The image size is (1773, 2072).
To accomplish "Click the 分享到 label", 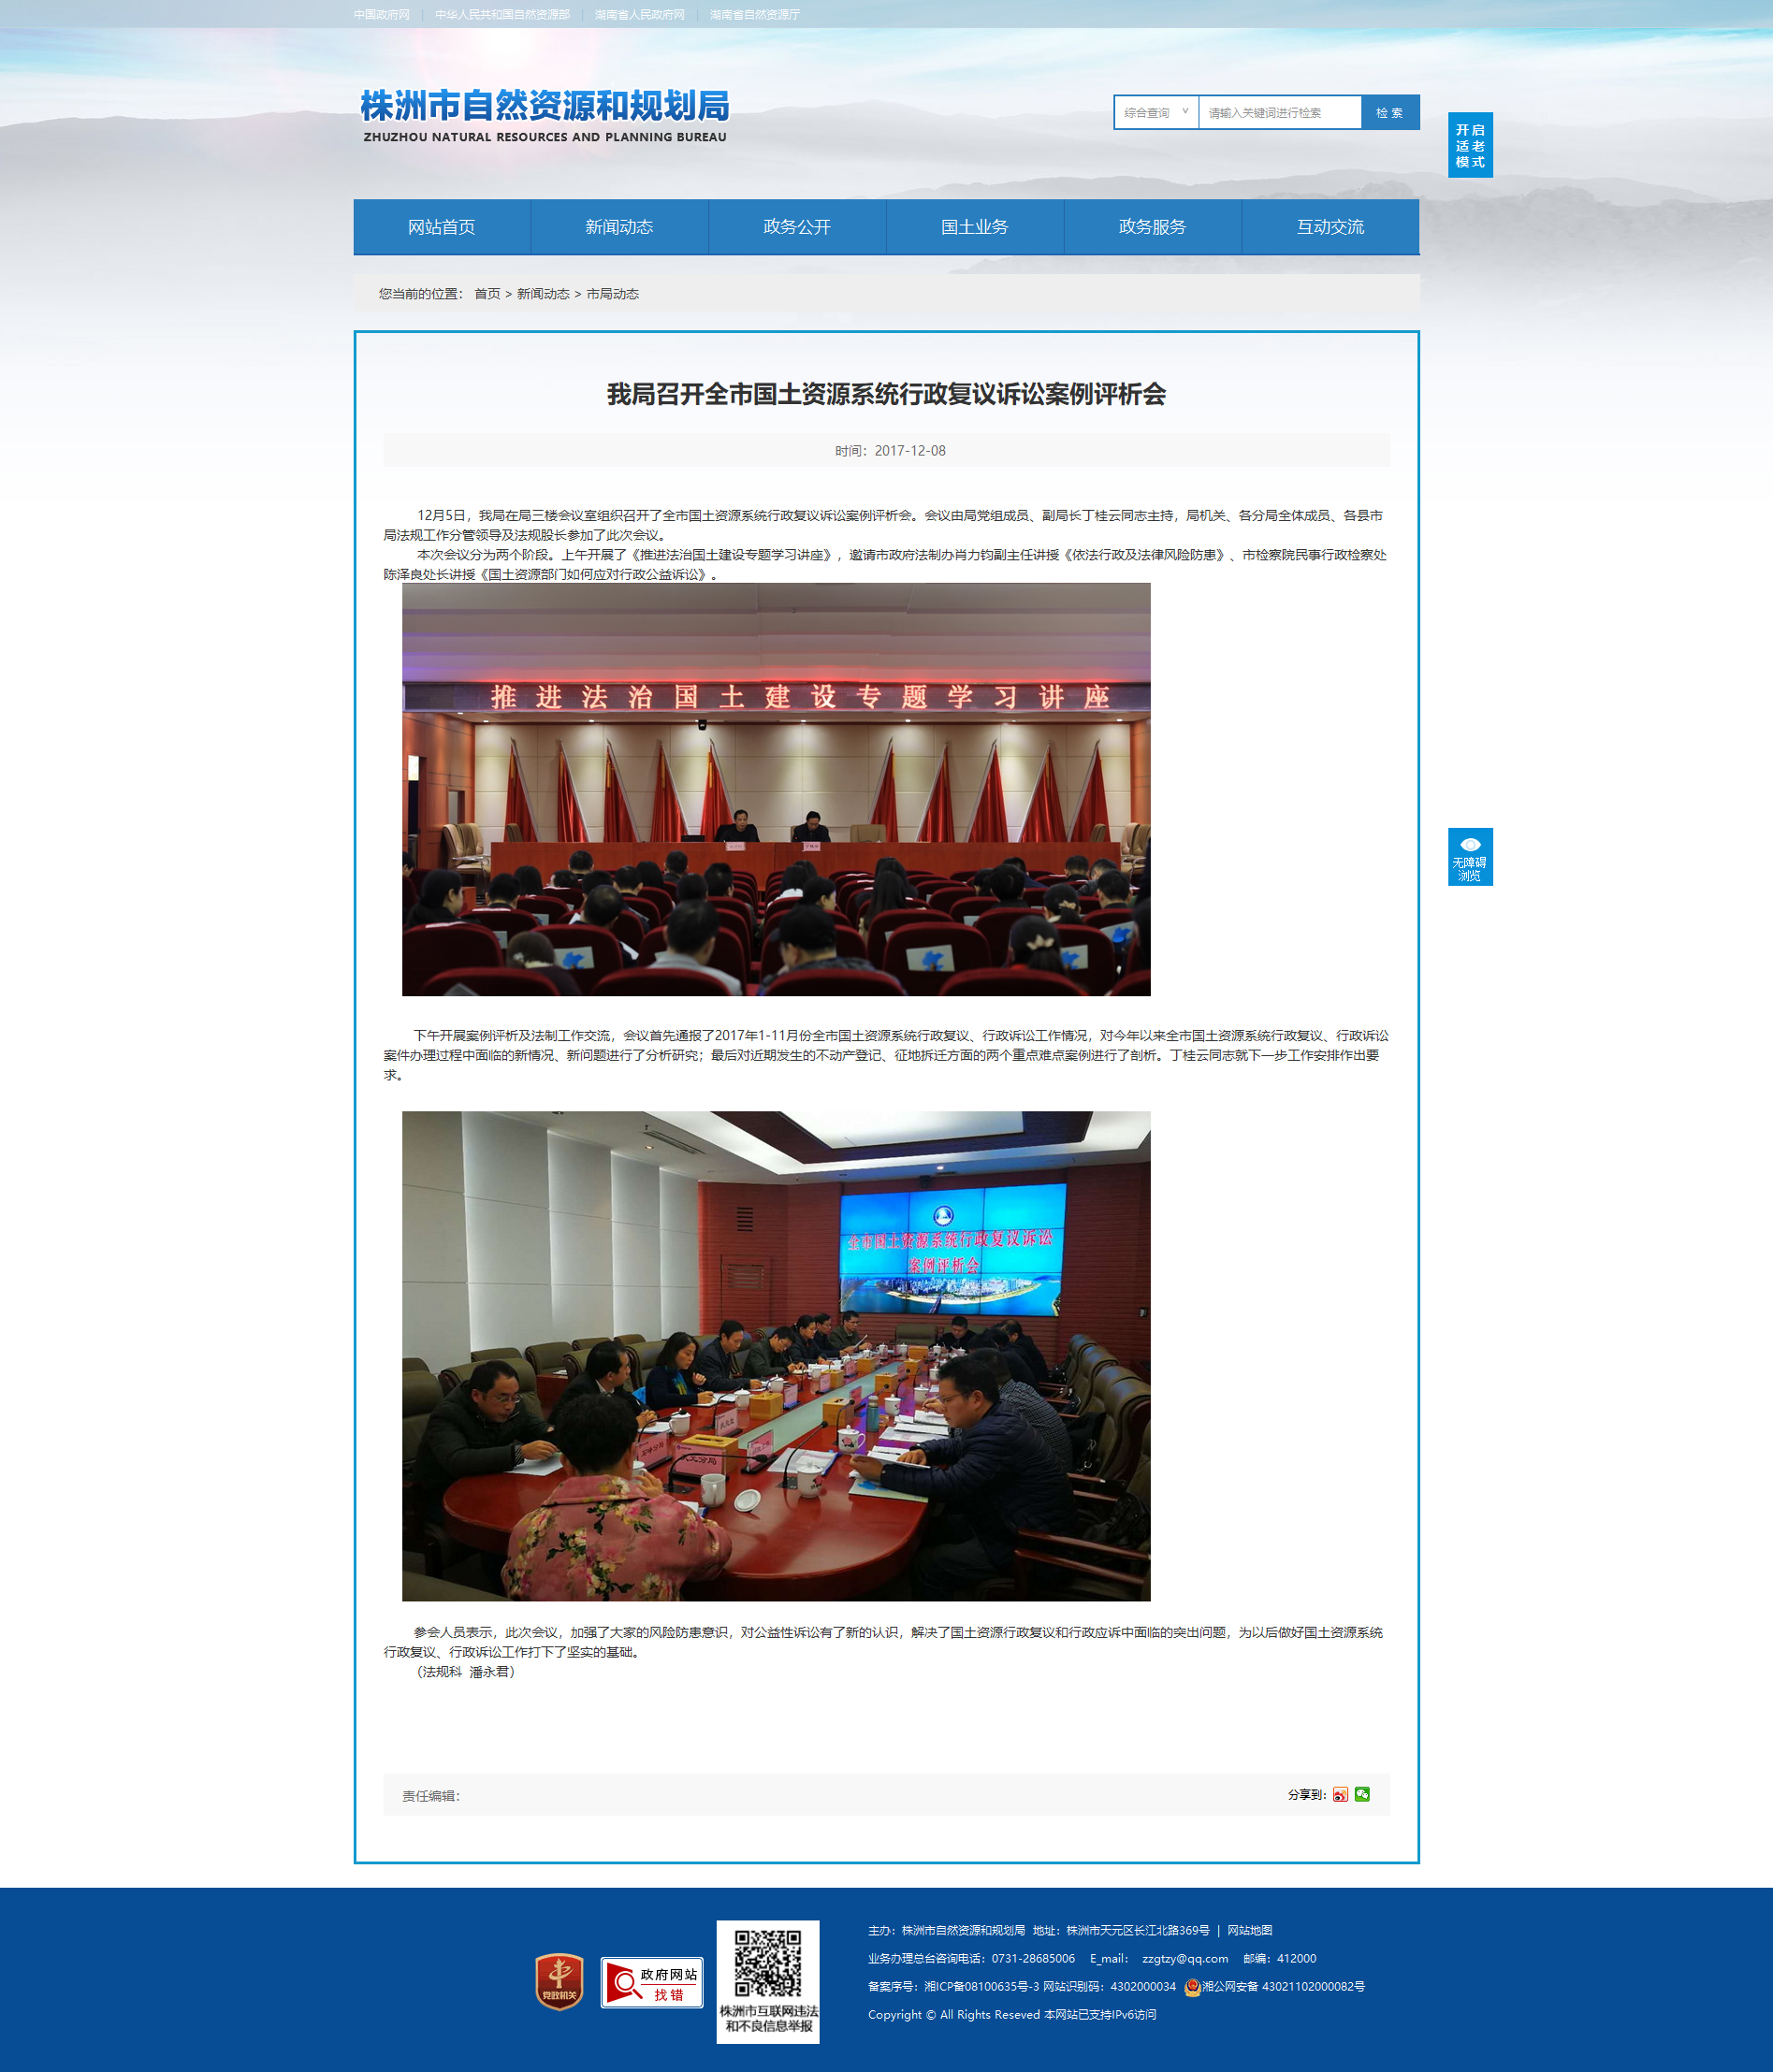I will point(1307,1795).
